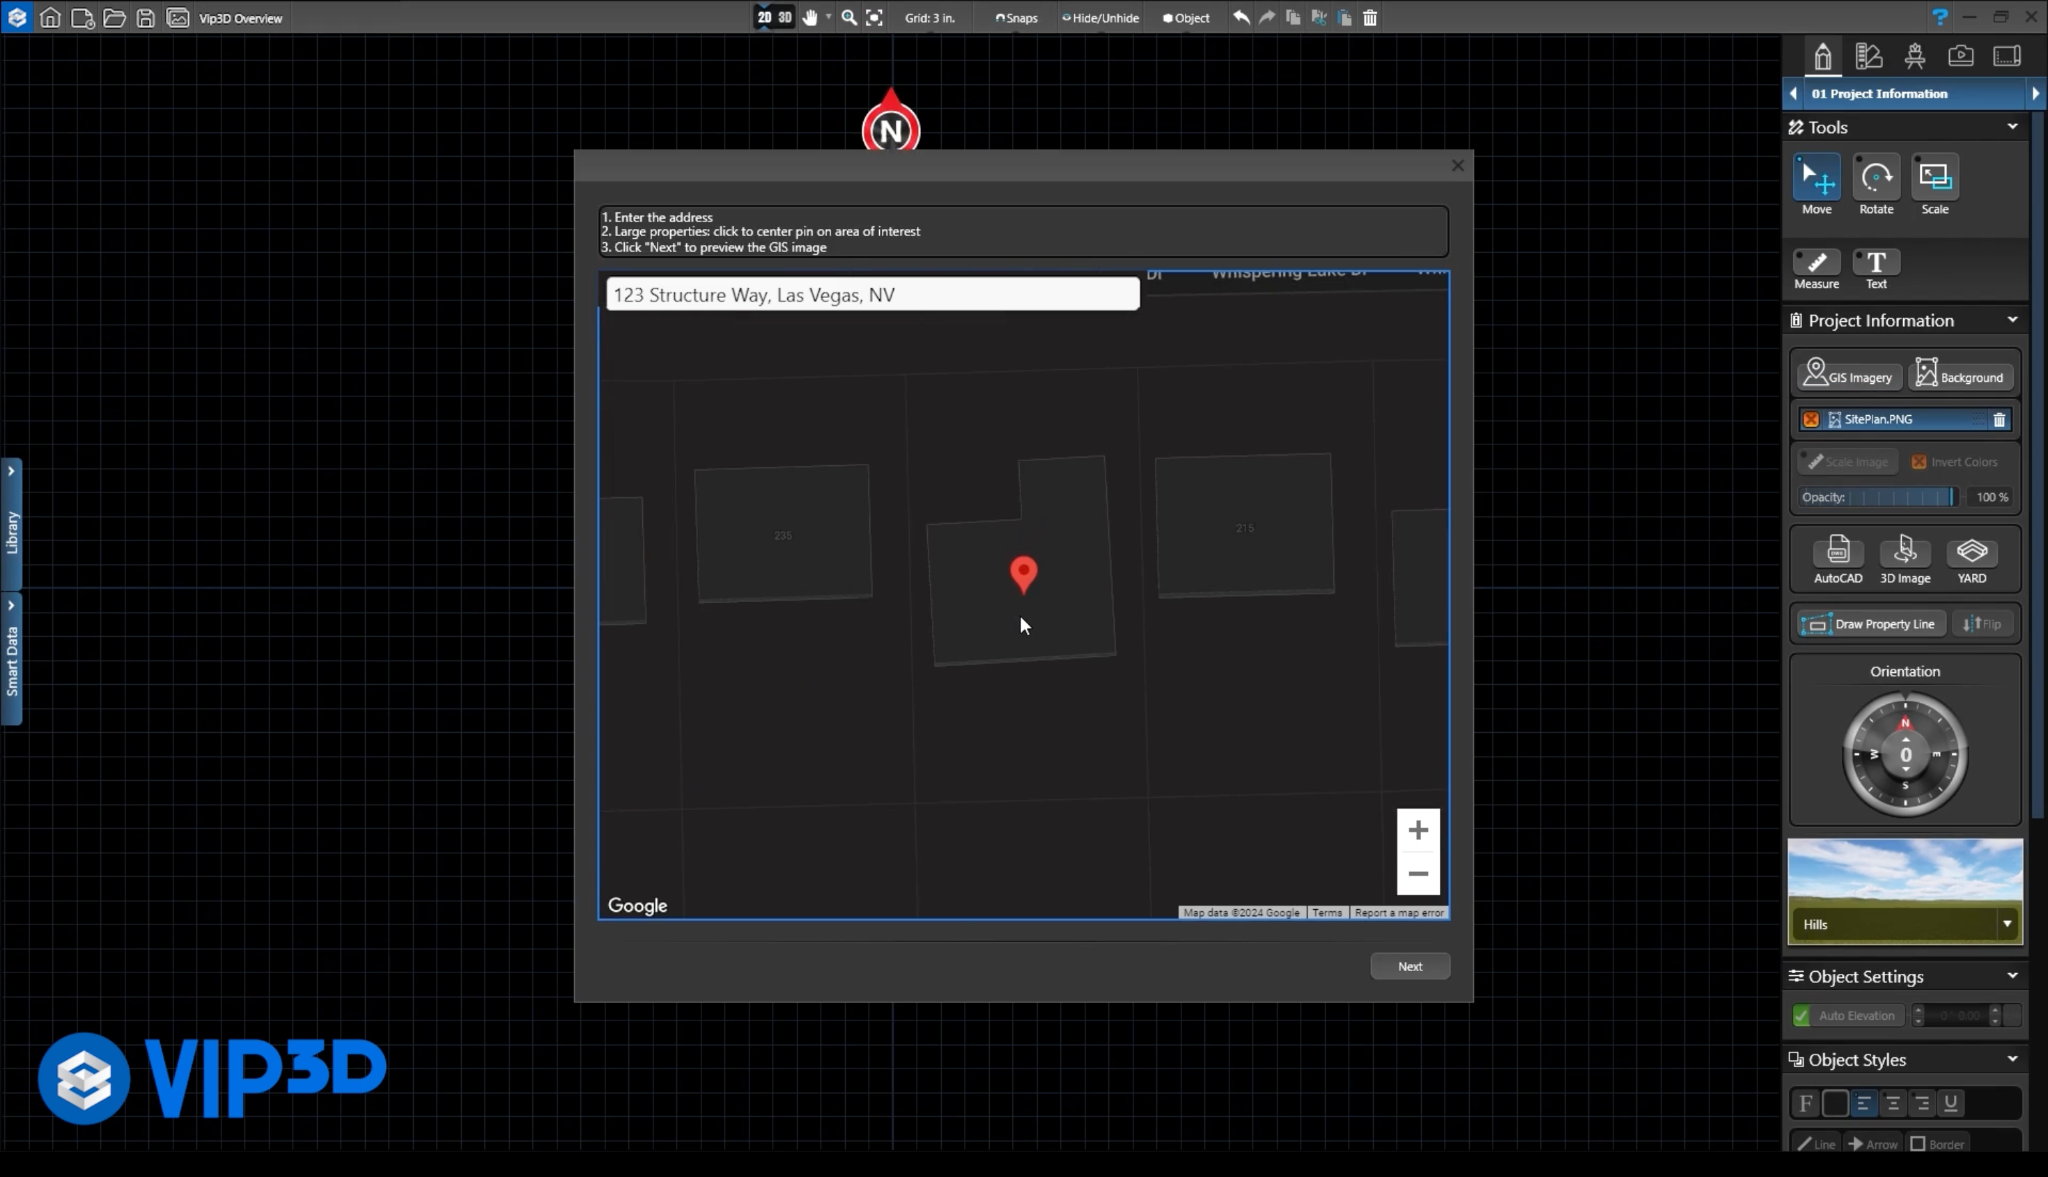Click the Draw Property Line button
The width and height of the screenshot is (2048, 1177).
(x=1869, y=624)
